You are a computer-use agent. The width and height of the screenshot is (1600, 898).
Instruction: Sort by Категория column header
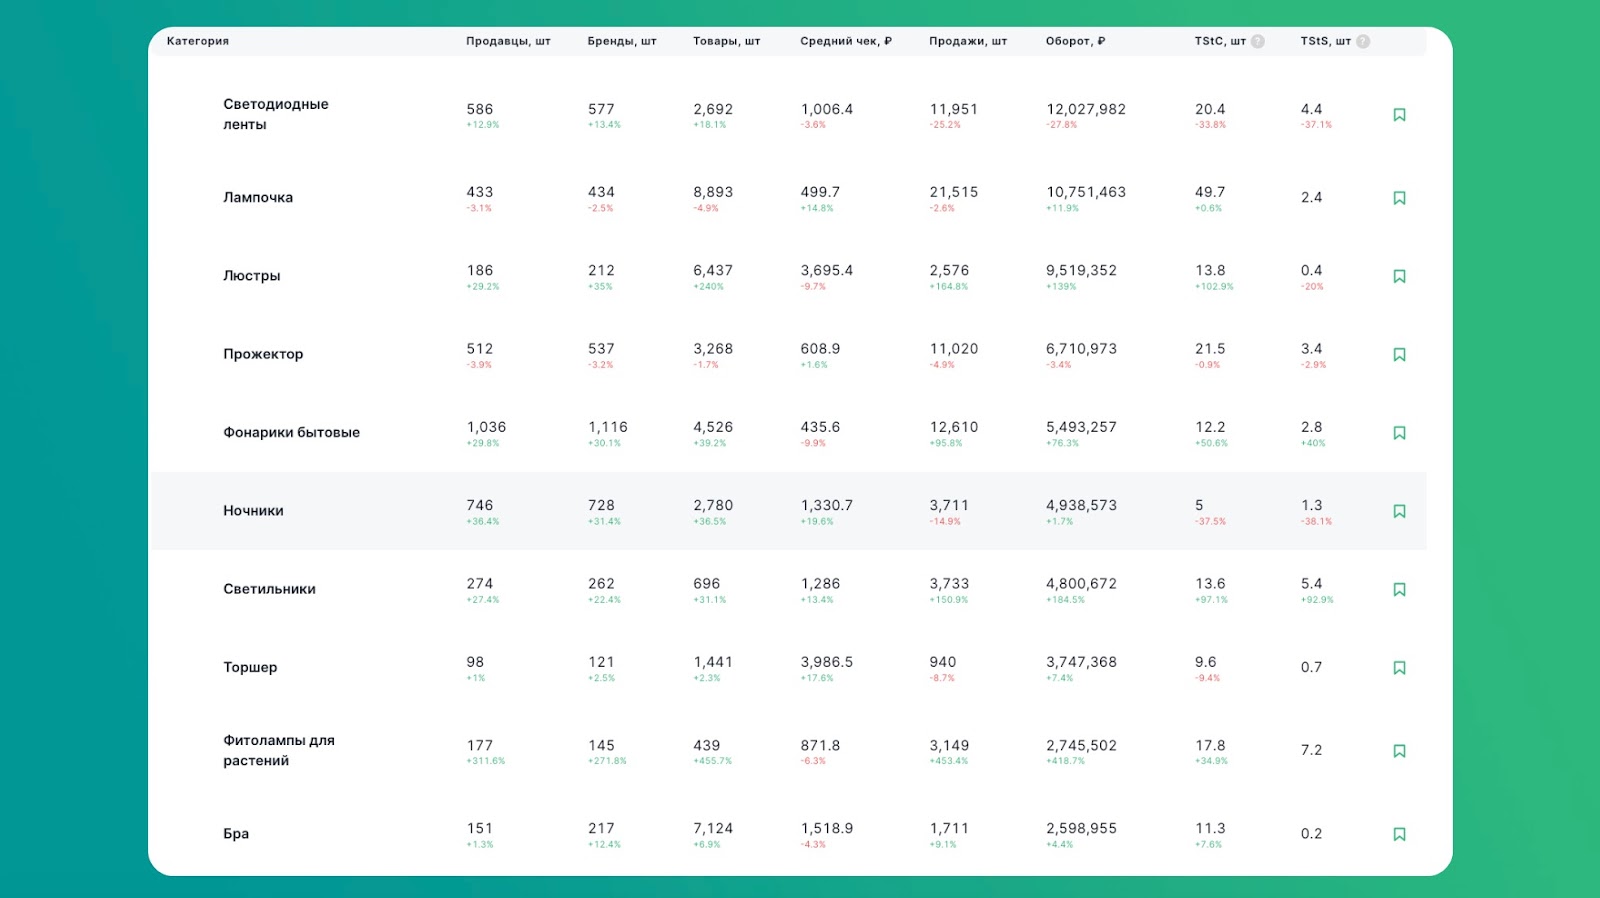click(x=198, y=41)
